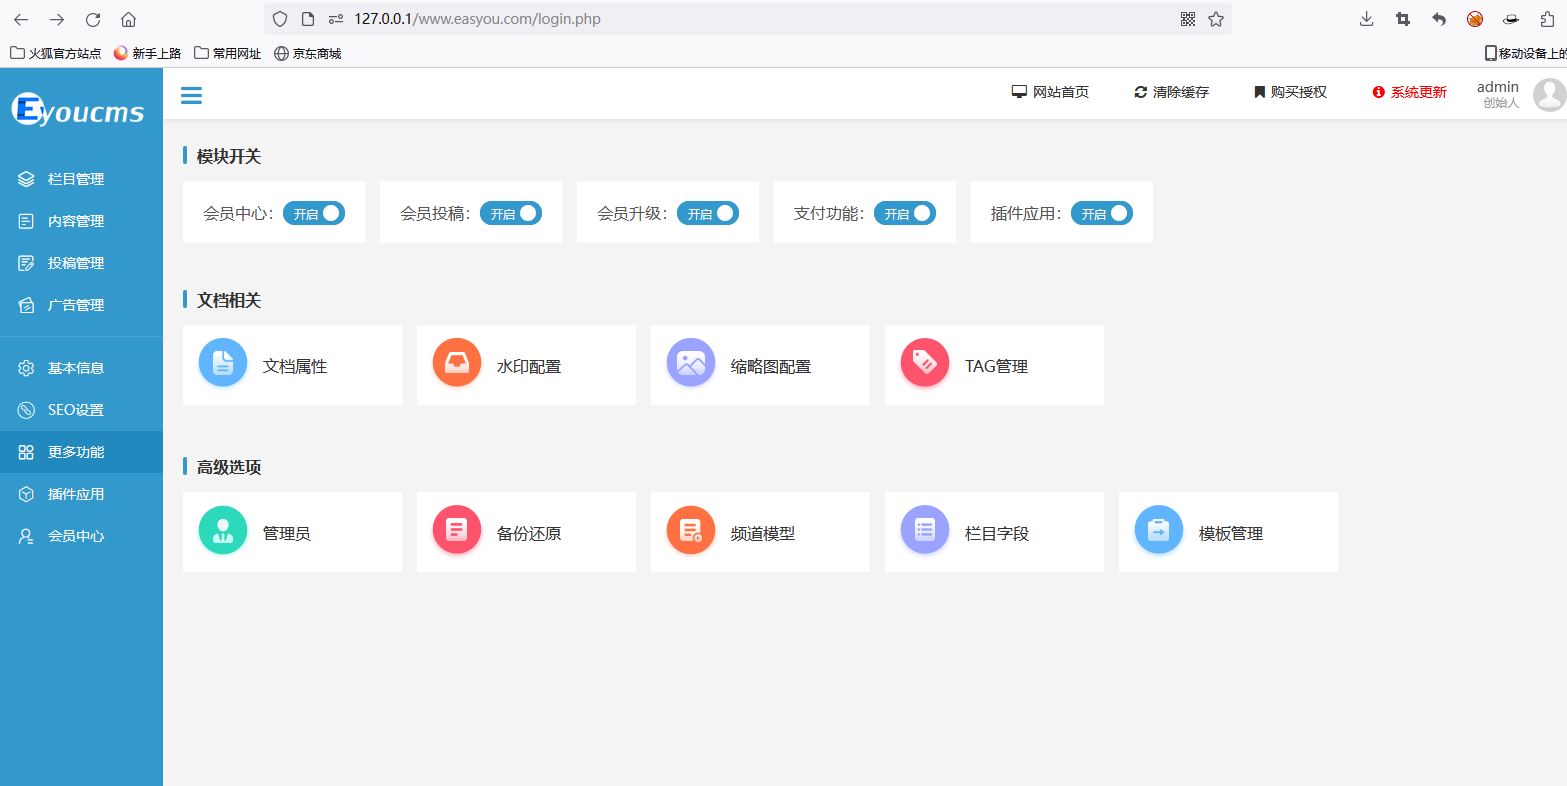
Task: Click the undo arrow toolbar icon
Action: [x=1439, y=19]
